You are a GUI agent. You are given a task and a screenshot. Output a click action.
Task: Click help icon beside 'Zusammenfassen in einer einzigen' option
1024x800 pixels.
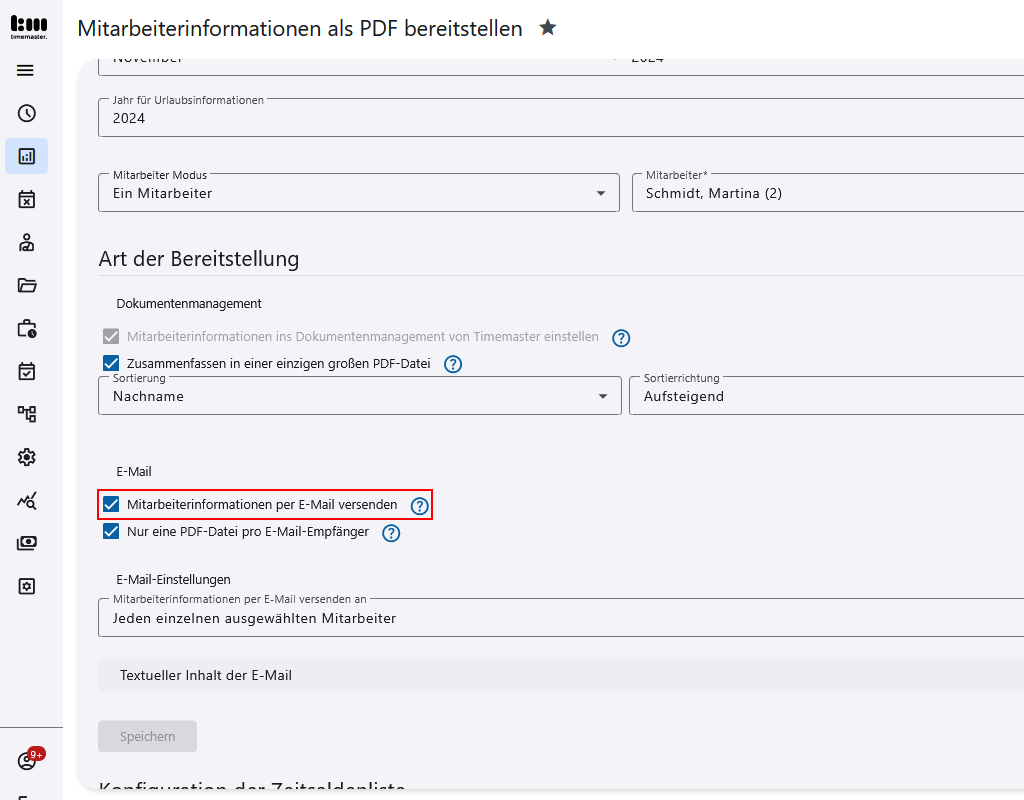[453, 364]
